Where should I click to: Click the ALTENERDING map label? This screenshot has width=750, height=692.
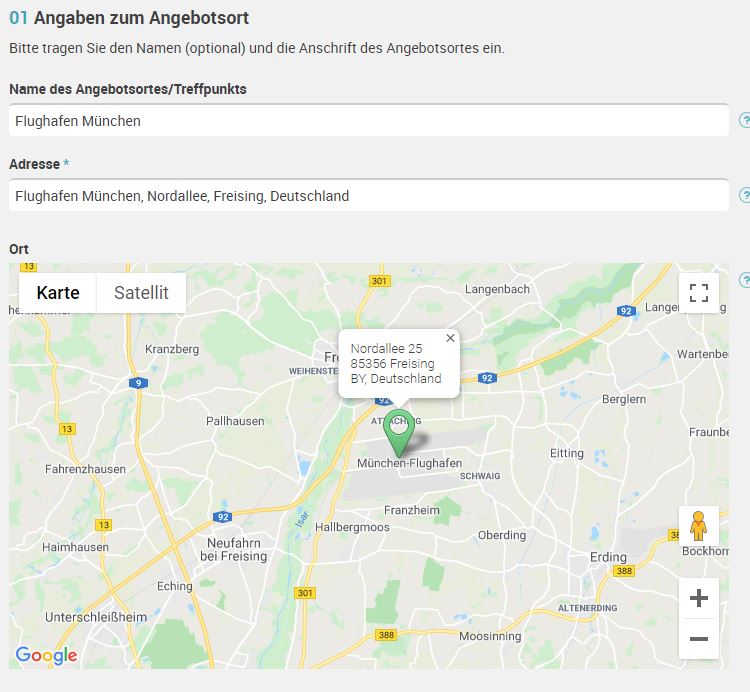[x=587, y=608]
